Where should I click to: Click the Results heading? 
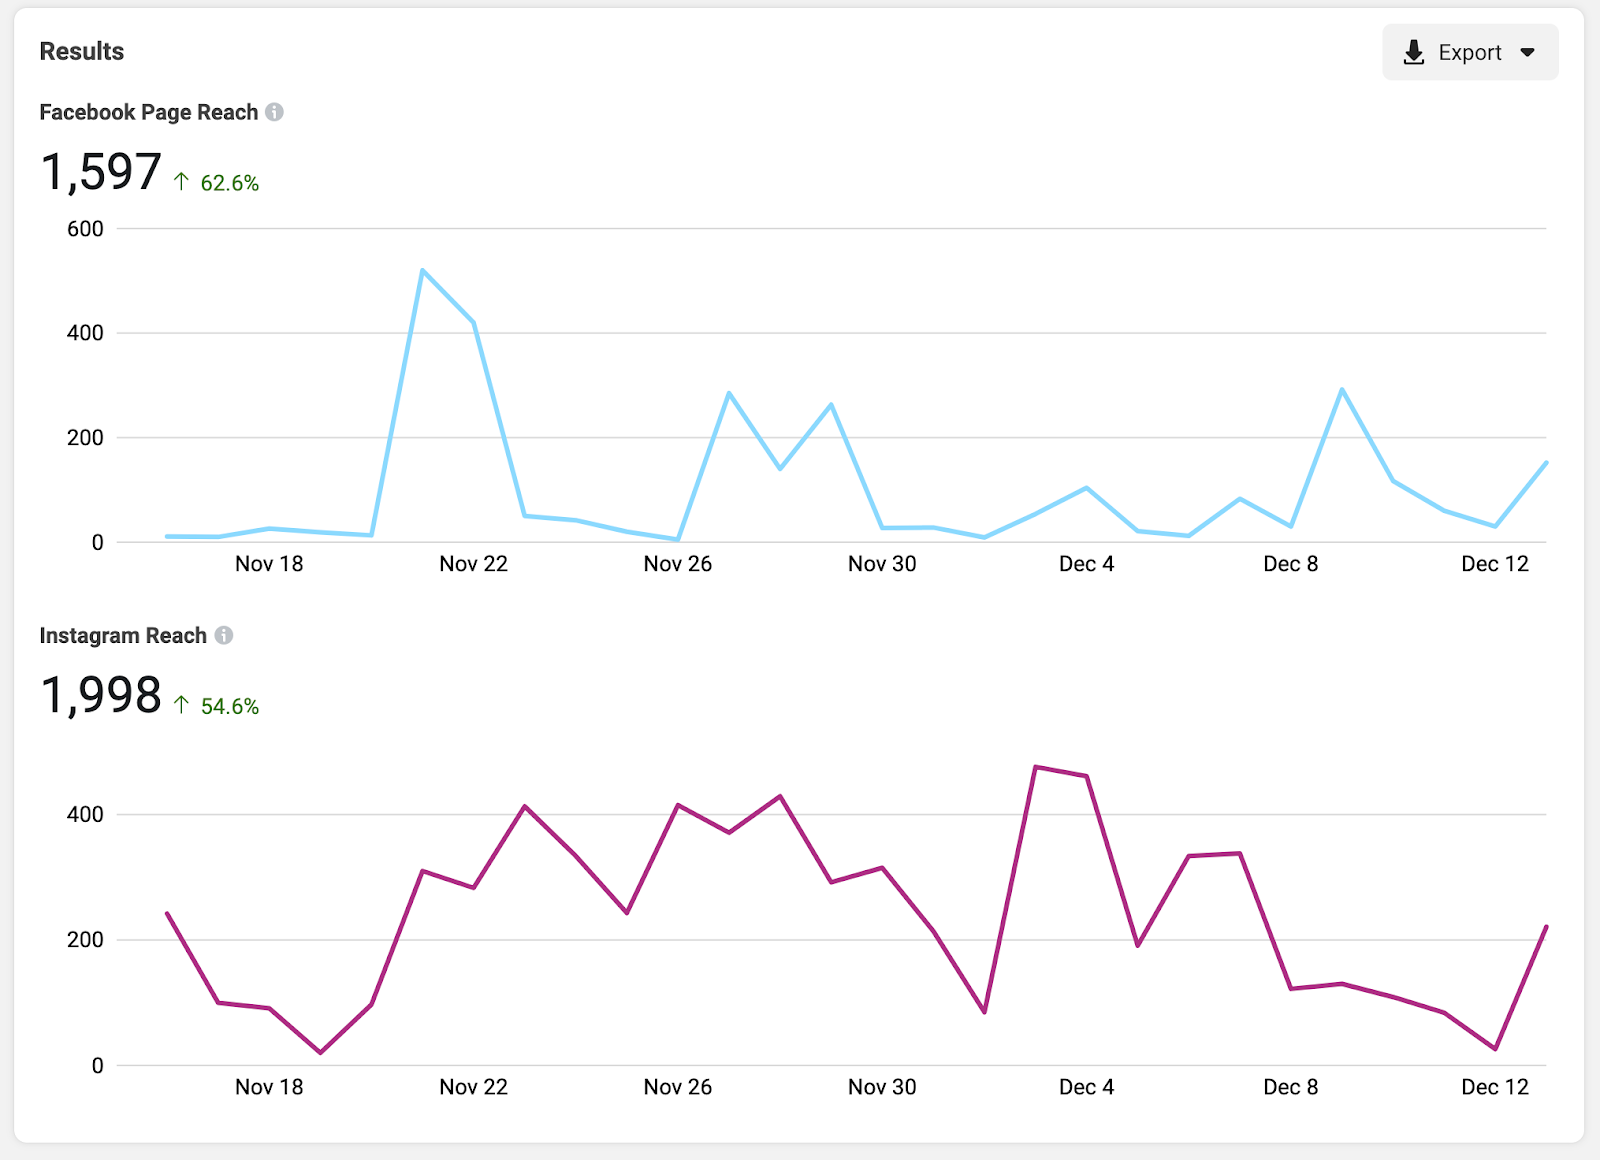coord(81,51)
